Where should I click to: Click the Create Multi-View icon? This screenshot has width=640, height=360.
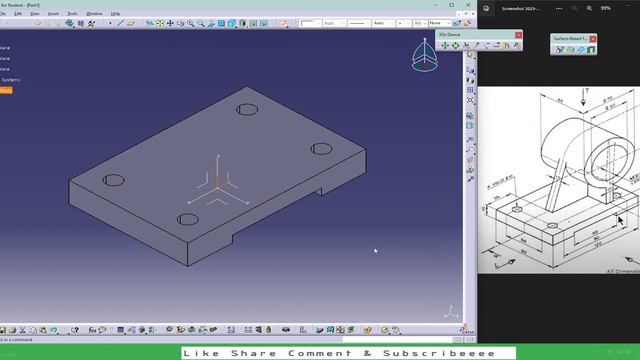[x=221, y=24]
